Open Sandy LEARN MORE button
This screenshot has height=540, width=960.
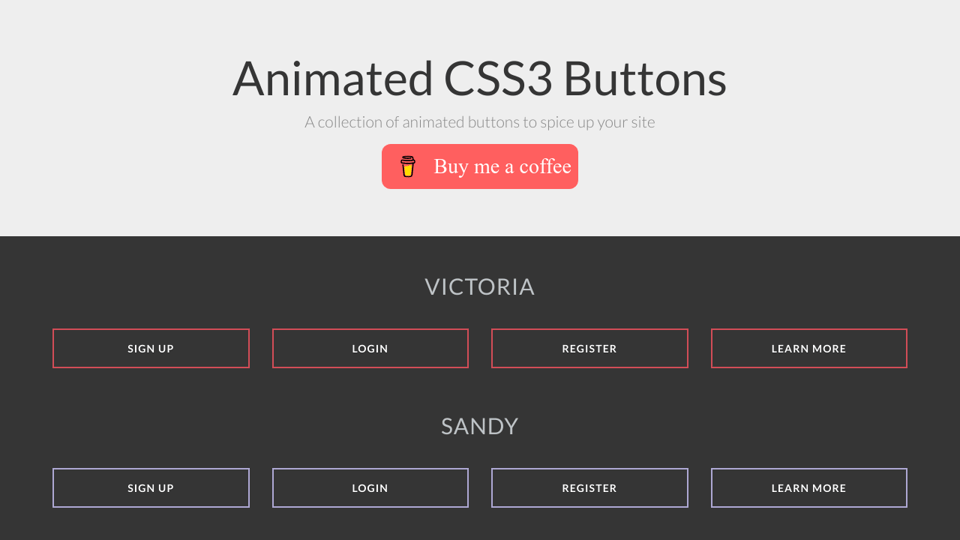click(x=808, y=488)
